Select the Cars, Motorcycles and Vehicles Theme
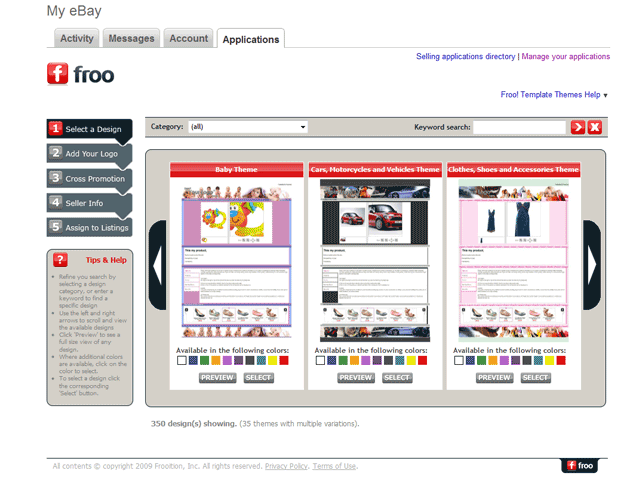This screenshot has height=480, width=640. click(x=397, y=377)
